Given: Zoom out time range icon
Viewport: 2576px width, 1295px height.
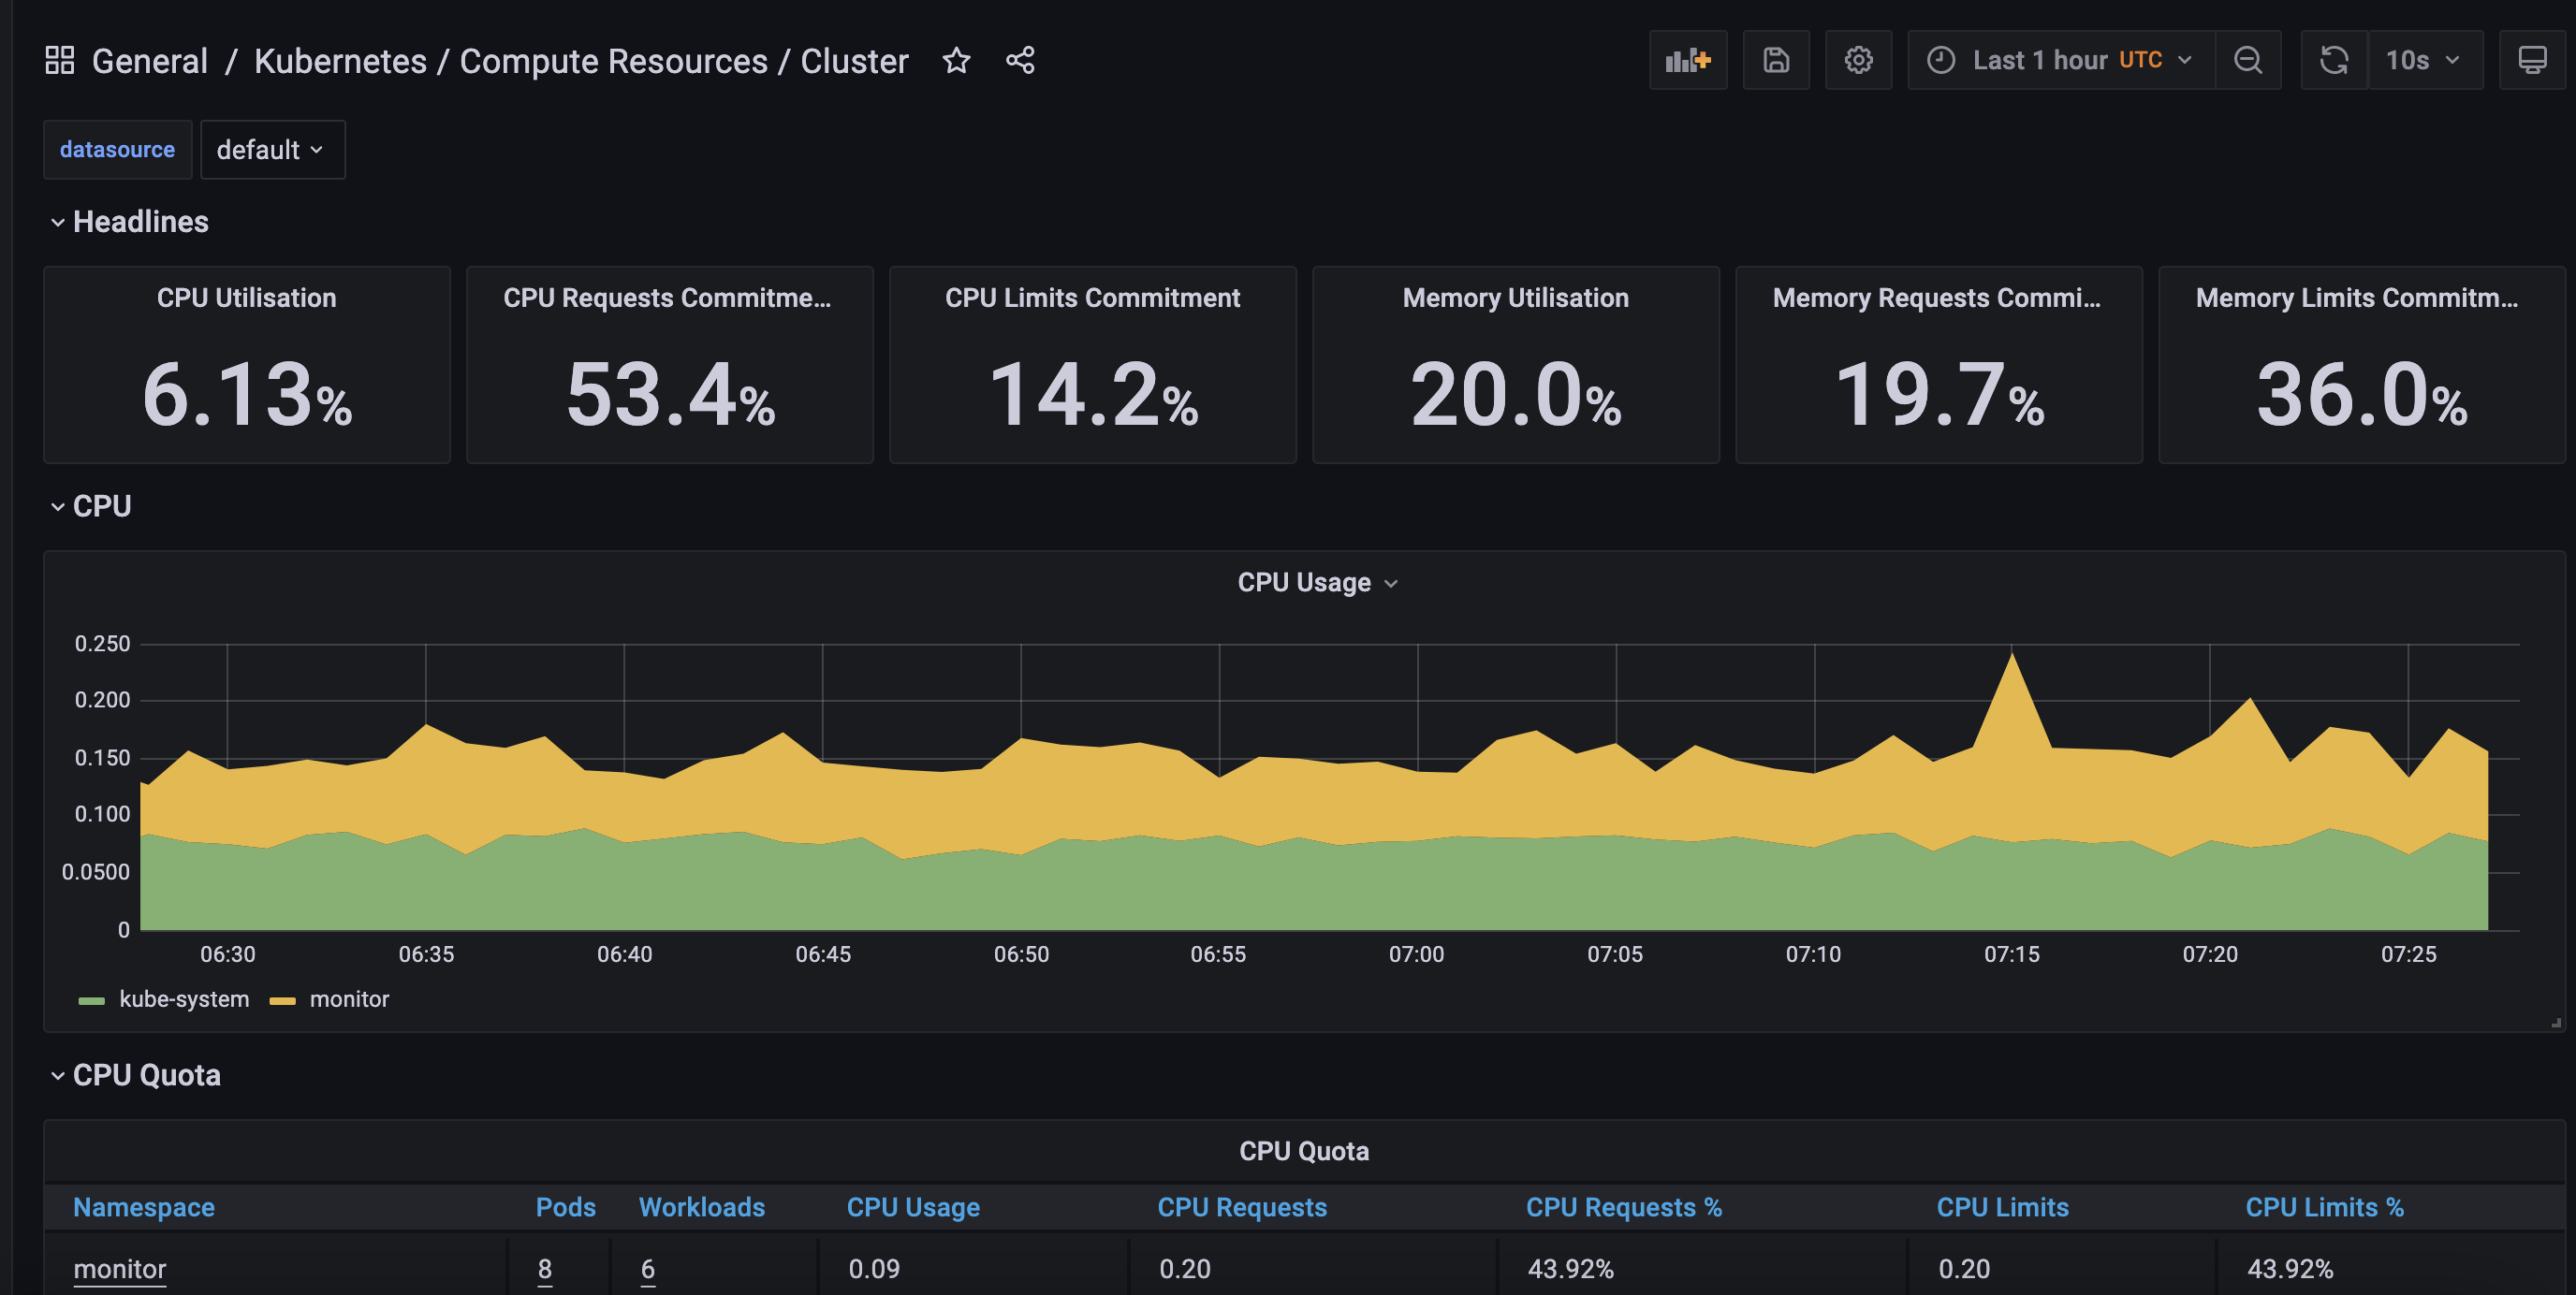Looking at the screenshot, I should pyautogui.click(x=2247, y=60).
